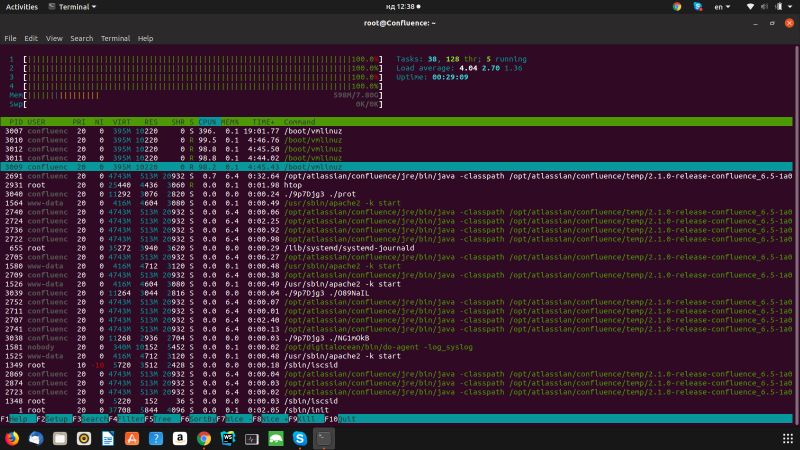Screen dimensions: 800x450
Task: Open Rhythmbox music player in dock
Action: (x=84, y=438)
